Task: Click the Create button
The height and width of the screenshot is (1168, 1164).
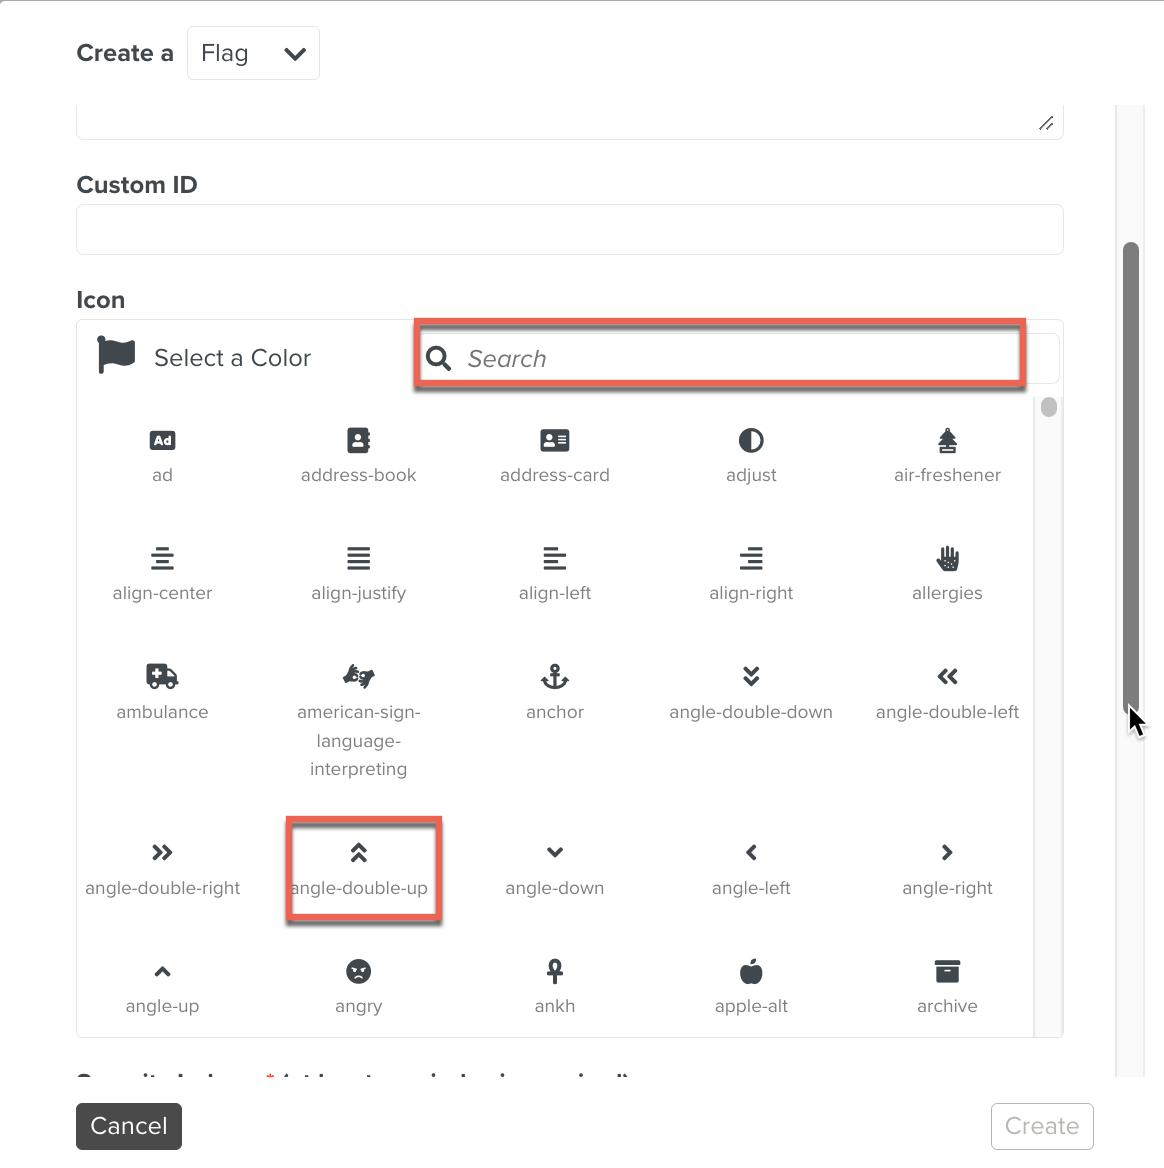Action: point(1041,1126)
